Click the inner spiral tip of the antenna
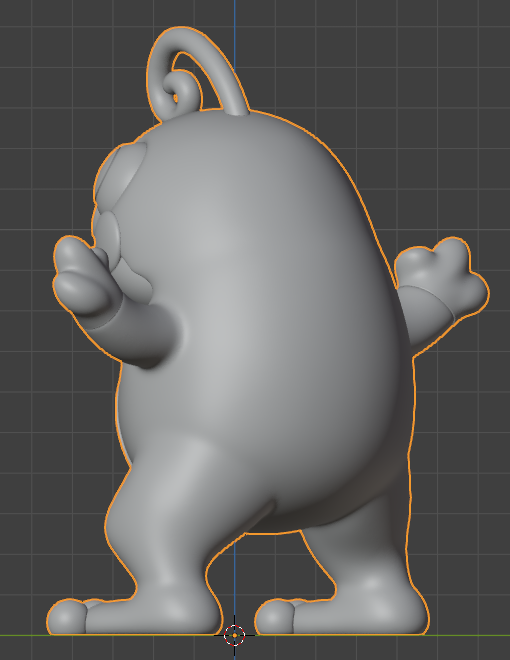The height and width of the screenshot is (660, 510). [175, 98]
